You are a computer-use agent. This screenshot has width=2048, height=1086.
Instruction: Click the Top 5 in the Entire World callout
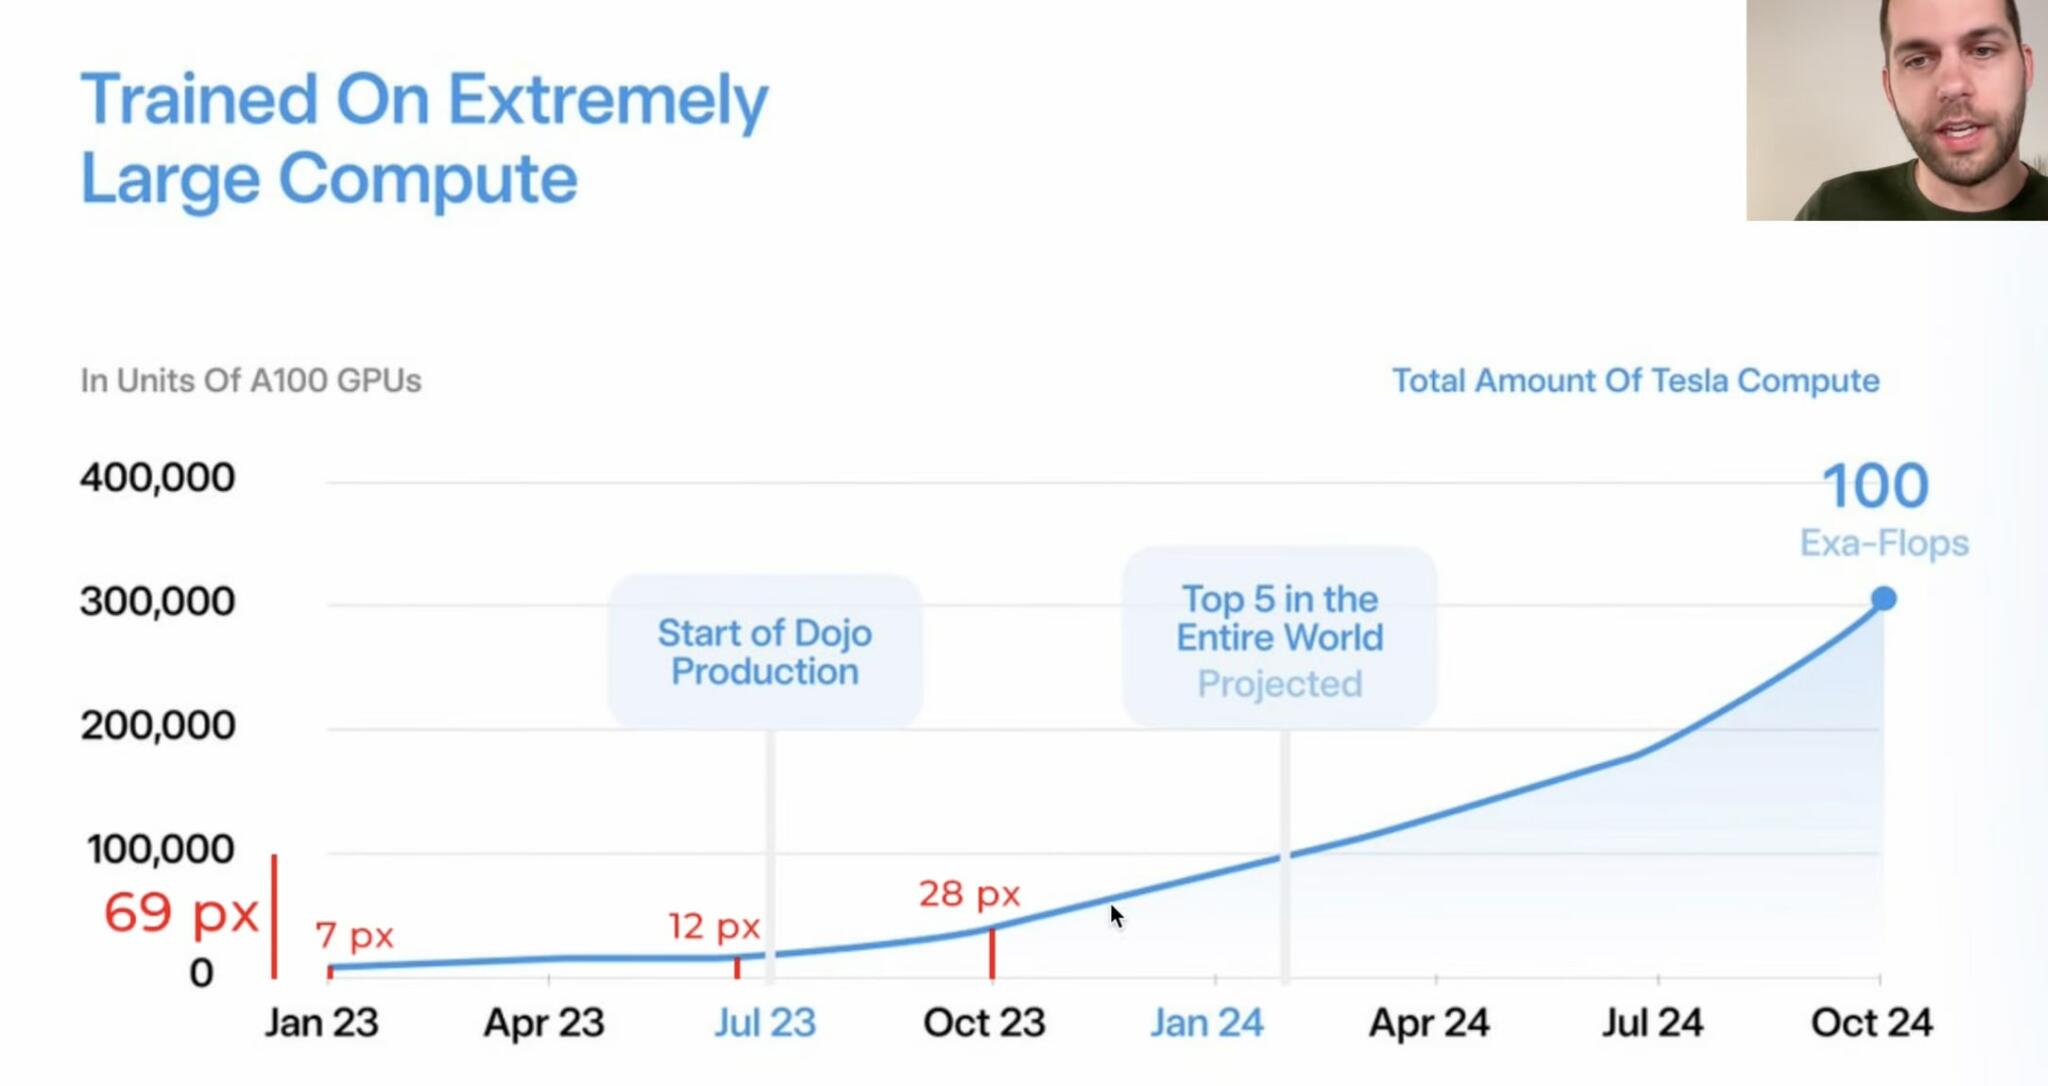tap(1279, 638)
